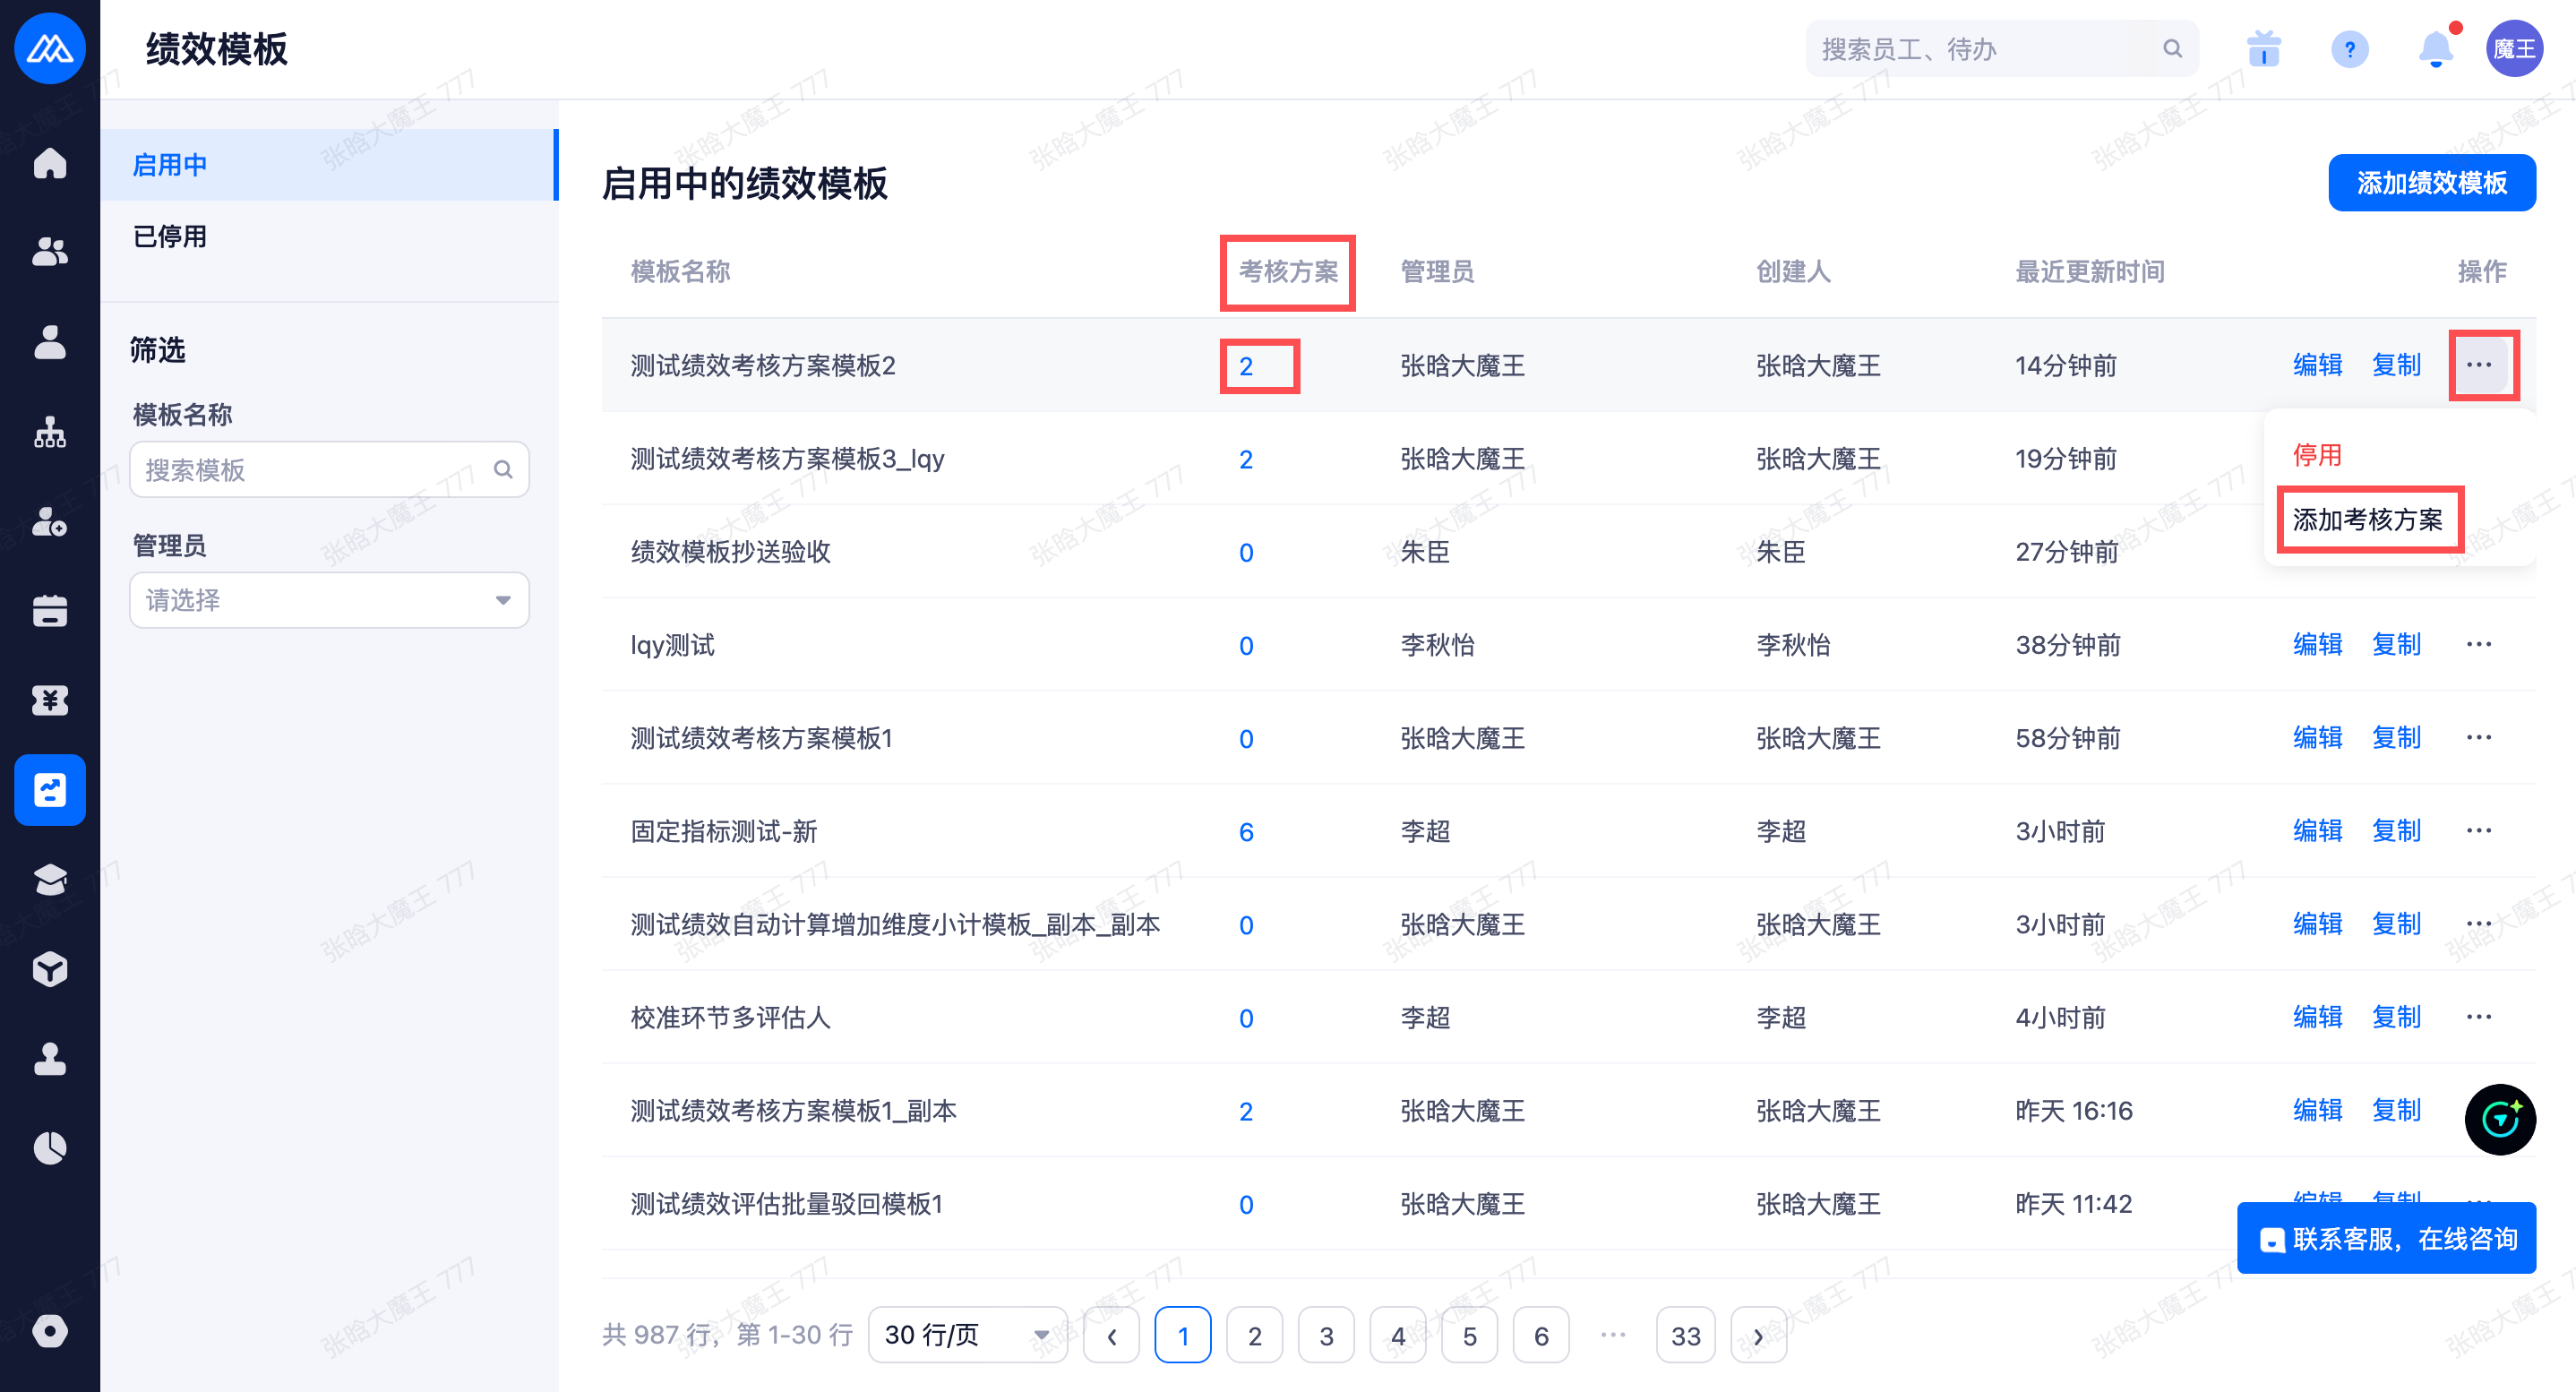The height and width of the screenshot is (1392, 2576).
Task: Click the 添加绩效模板 button
Action: click(2431, 183)
